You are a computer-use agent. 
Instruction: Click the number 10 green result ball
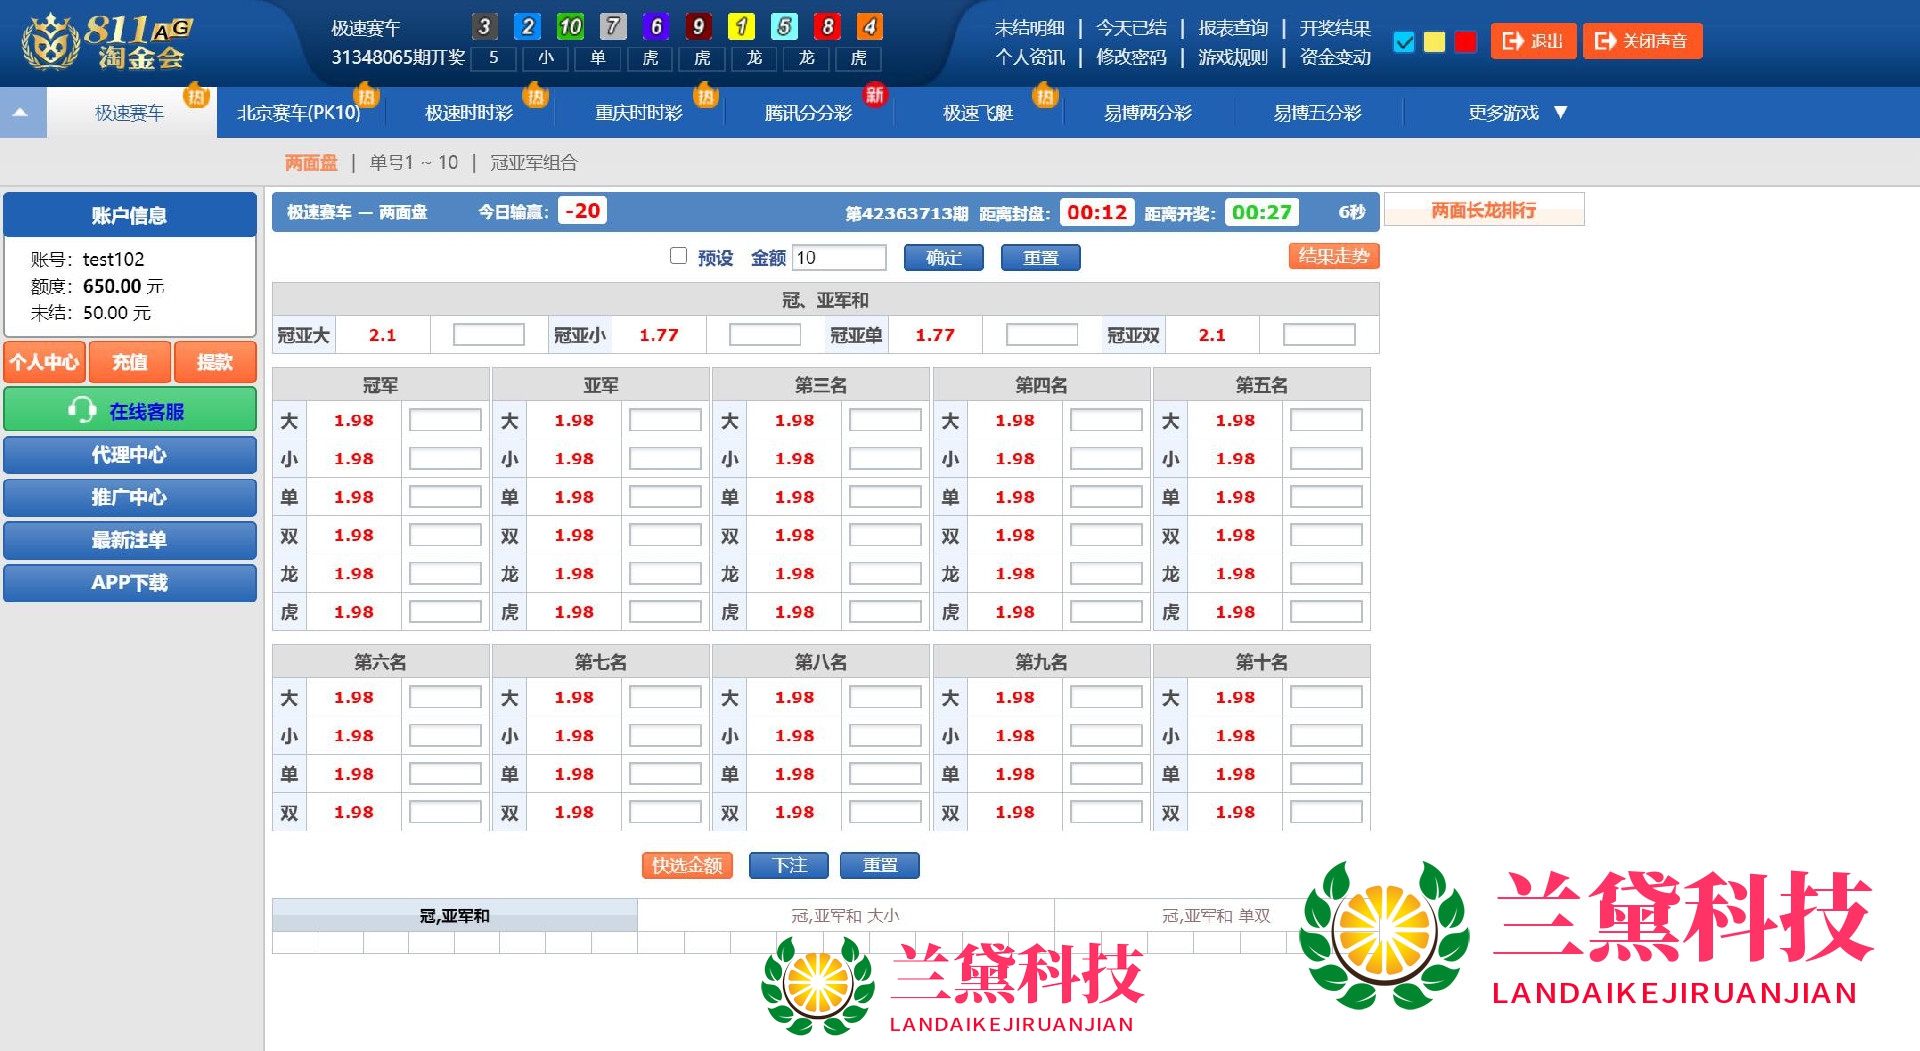(570, 27)
